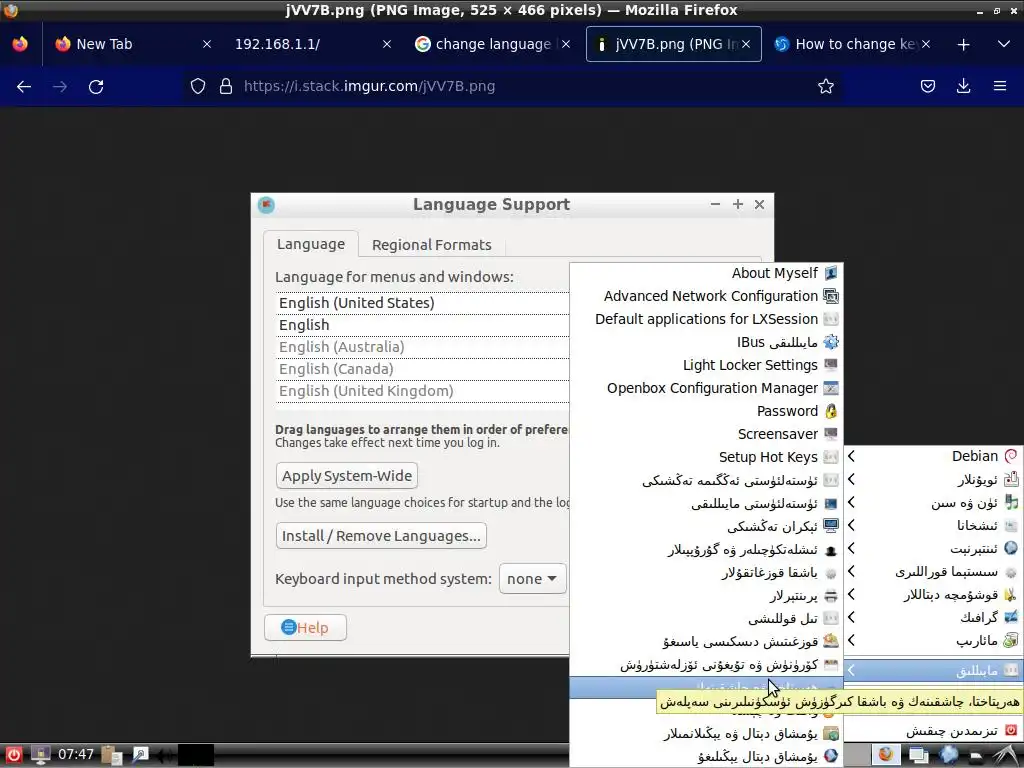The width and height of the screenshot is (1024, 768).
Task: Click the IBus settings gear icon
Action: pos(831,342)
